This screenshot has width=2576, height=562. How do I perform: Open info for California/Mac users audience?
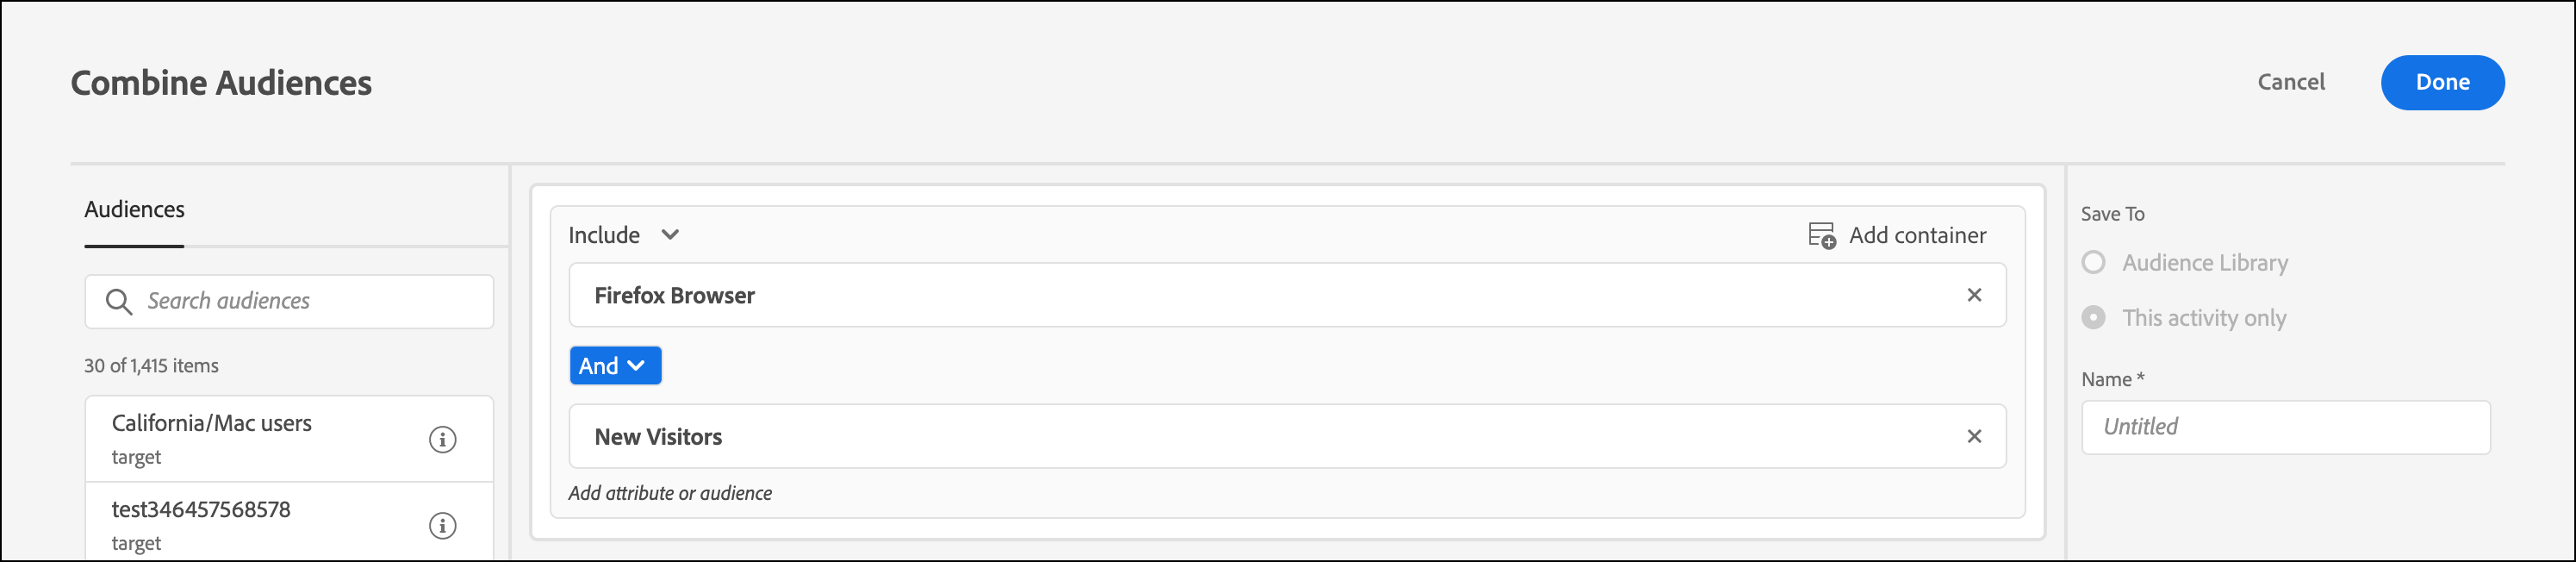pyautogui.click(x=443, y=439)
